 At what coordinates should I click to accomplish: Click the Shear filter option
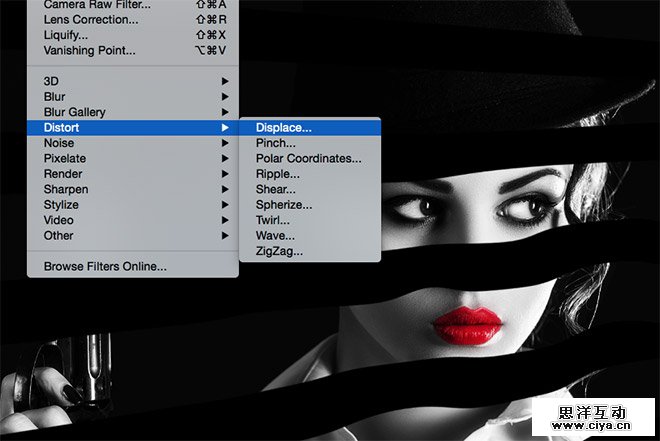click(276, 189)
